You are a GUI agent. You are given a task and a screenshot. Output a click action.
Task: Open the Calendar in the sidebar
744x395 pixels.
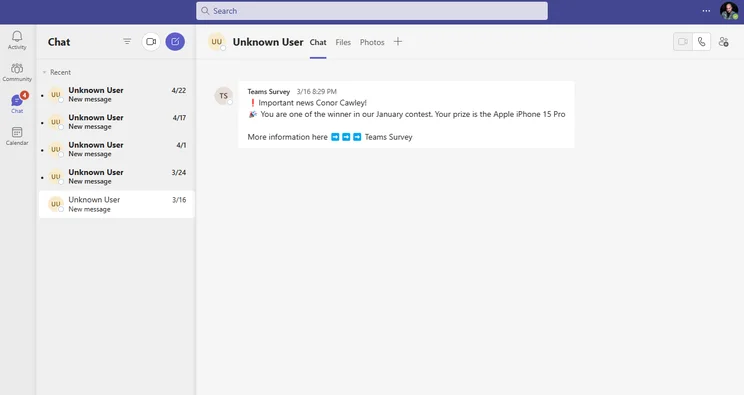pos(17,136)
